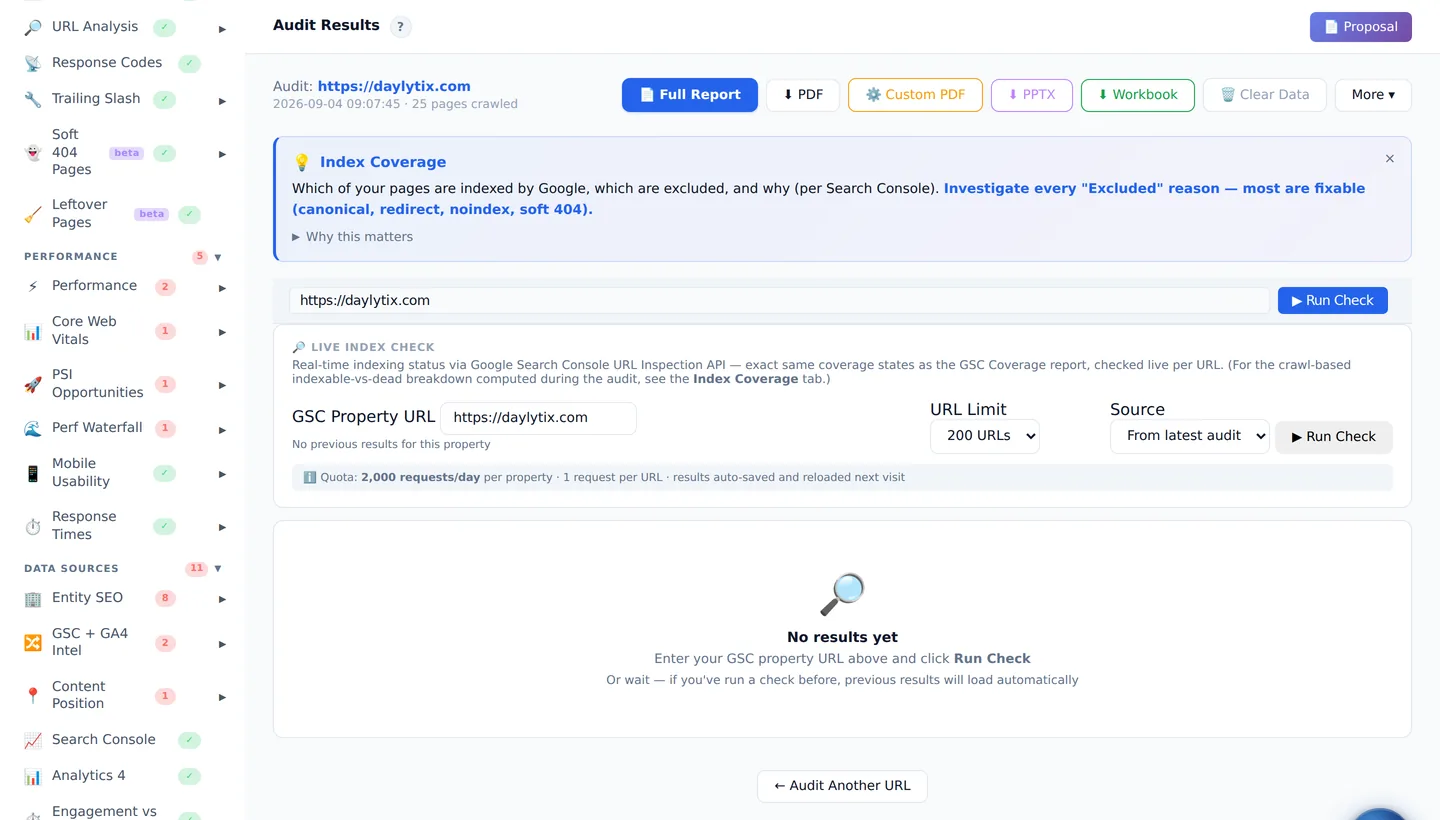The height and width of the screenshot is (820, 1440).
Task: Open Perf Waterfall in sidebar
Action: (97, 427)
